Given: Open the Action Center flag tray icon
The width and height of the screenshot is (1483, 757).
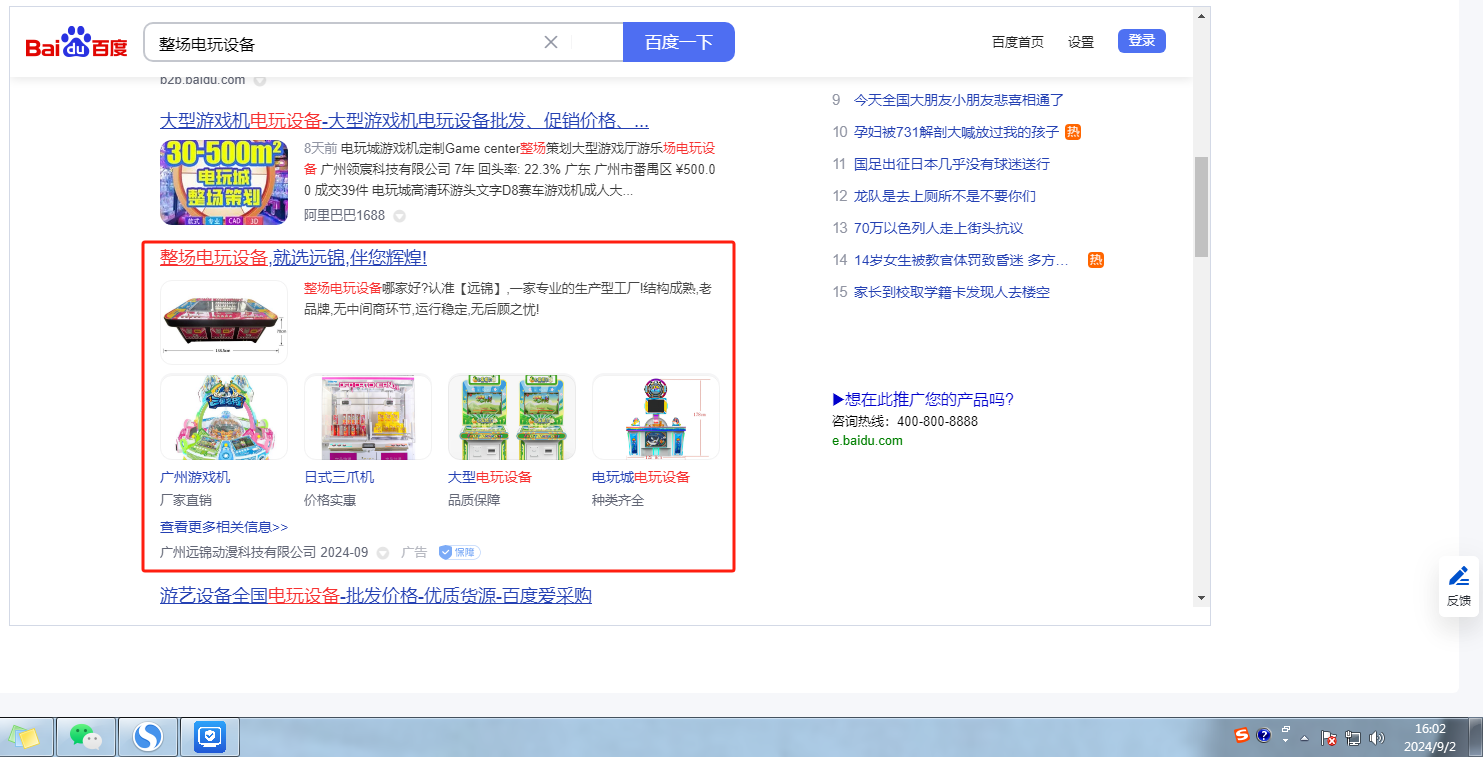Looking at the screenshot, I should click(x=1330, y=738).
